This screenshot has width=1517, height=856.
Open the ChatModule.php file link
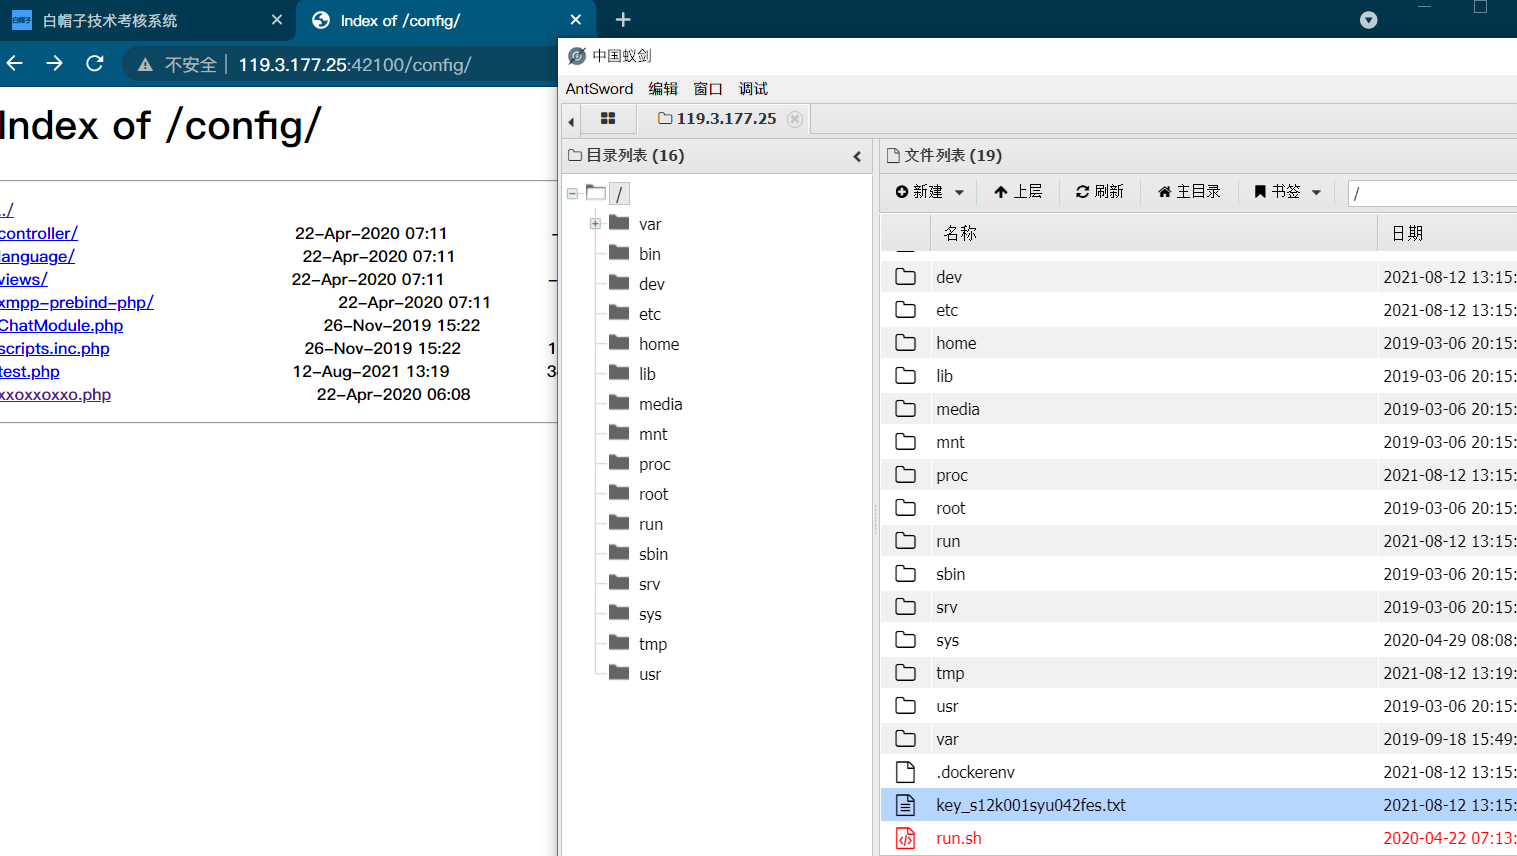coord(62,325)
